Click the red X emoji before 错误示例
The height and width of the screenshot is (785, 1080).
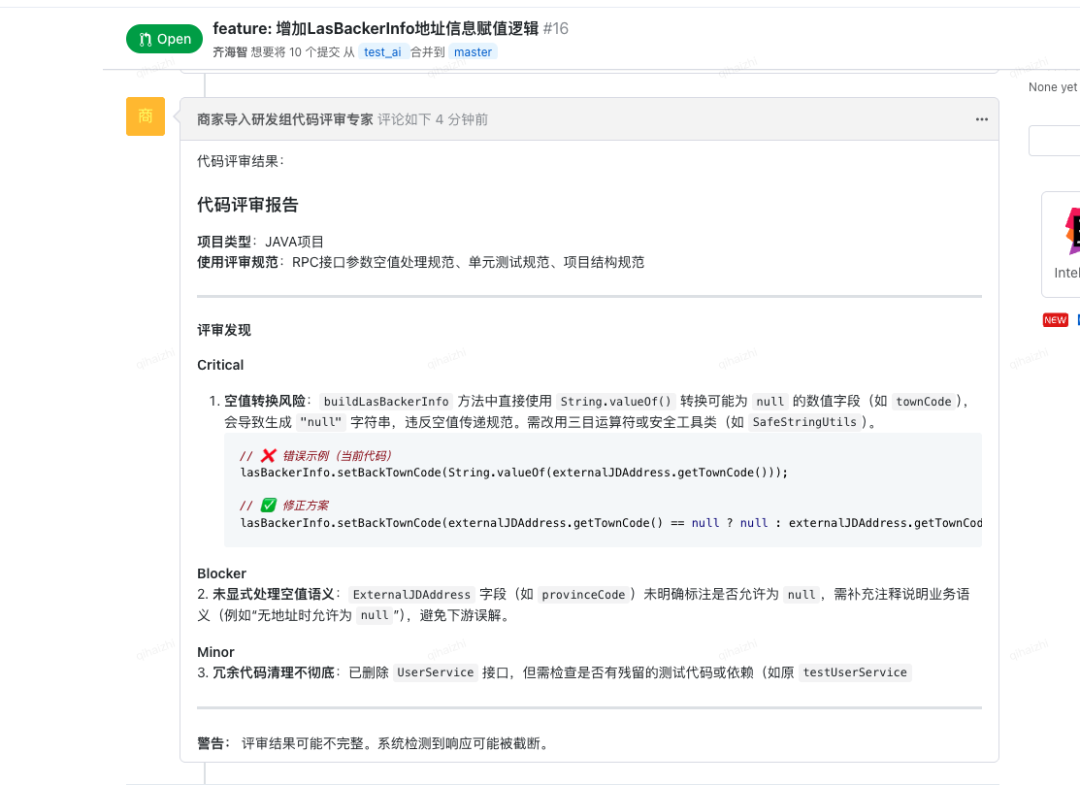click(x=269, y=455)
